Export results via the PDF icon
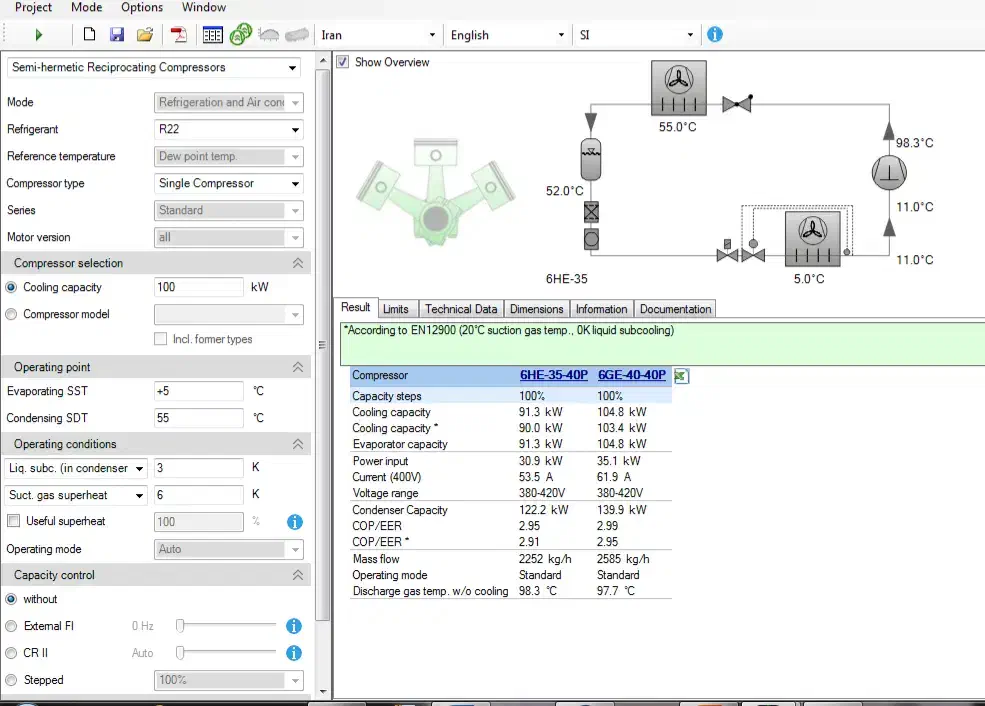Image resolution: width=985 pixels, height=706 pixels. click(180, 35)
